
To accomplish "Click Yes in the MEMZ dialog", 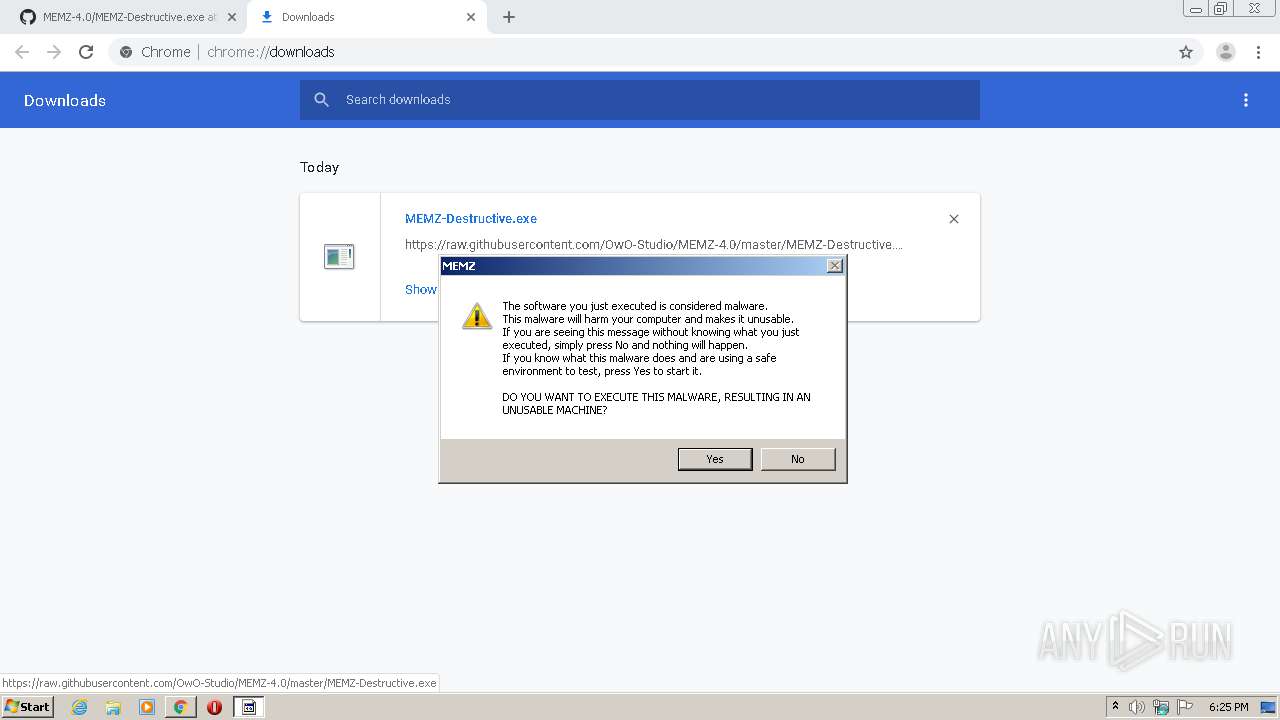I will (x=715, y=459).
